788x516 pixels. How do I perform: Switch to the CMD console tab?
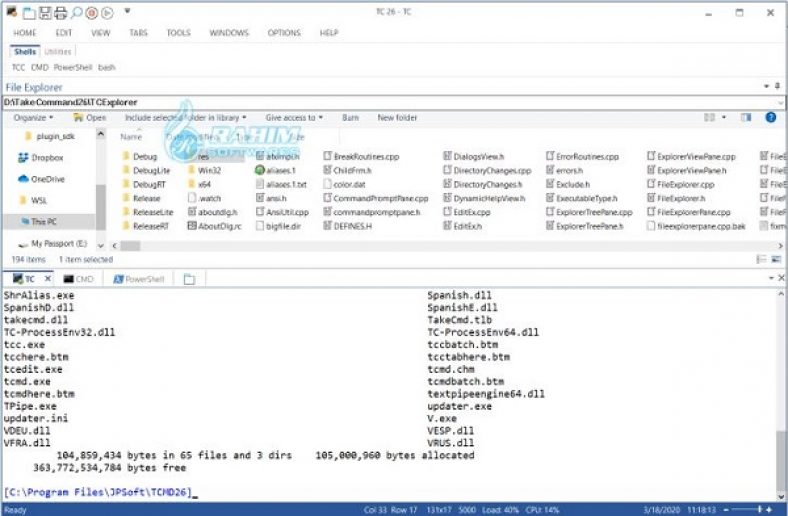coord(78,279)
